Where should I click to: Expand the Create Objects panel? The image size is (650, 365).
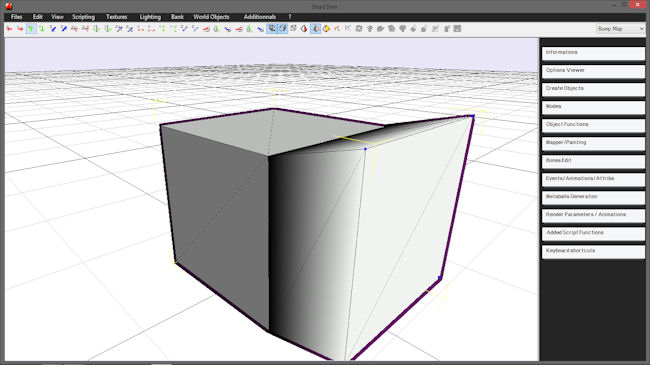click(593, 88)
